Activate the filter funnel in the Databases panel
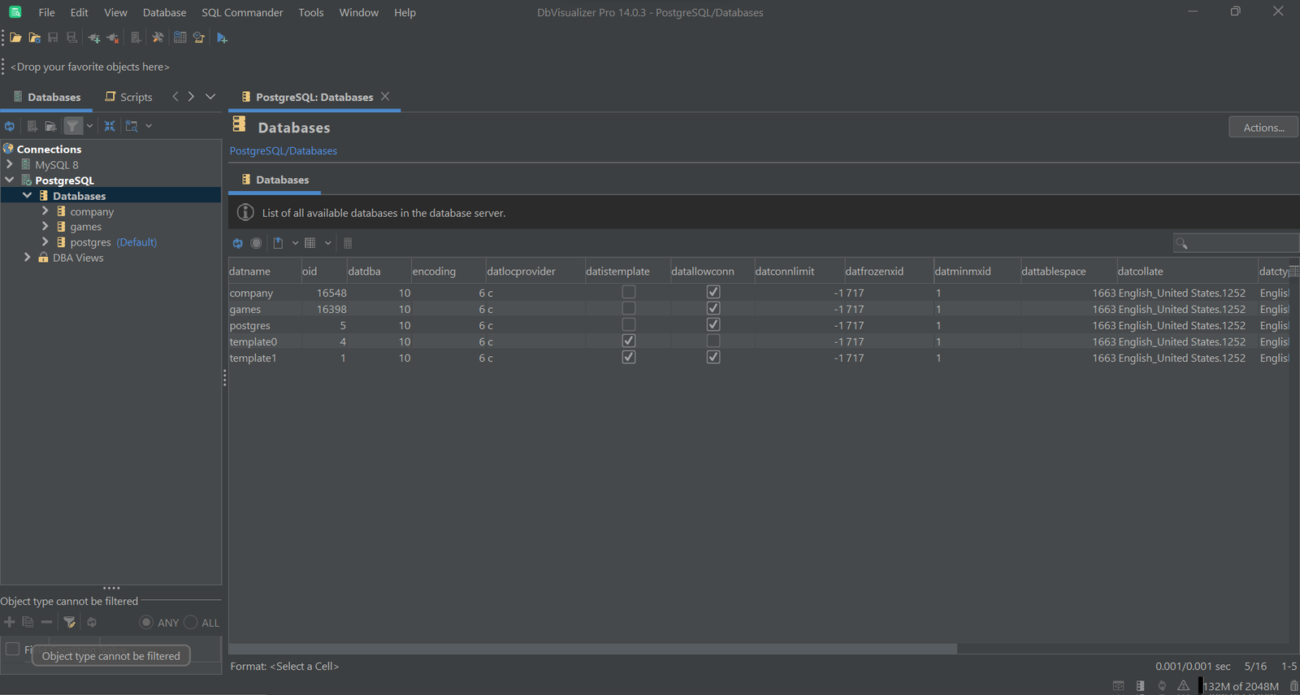1300x695 pixels. click(74, 125)
